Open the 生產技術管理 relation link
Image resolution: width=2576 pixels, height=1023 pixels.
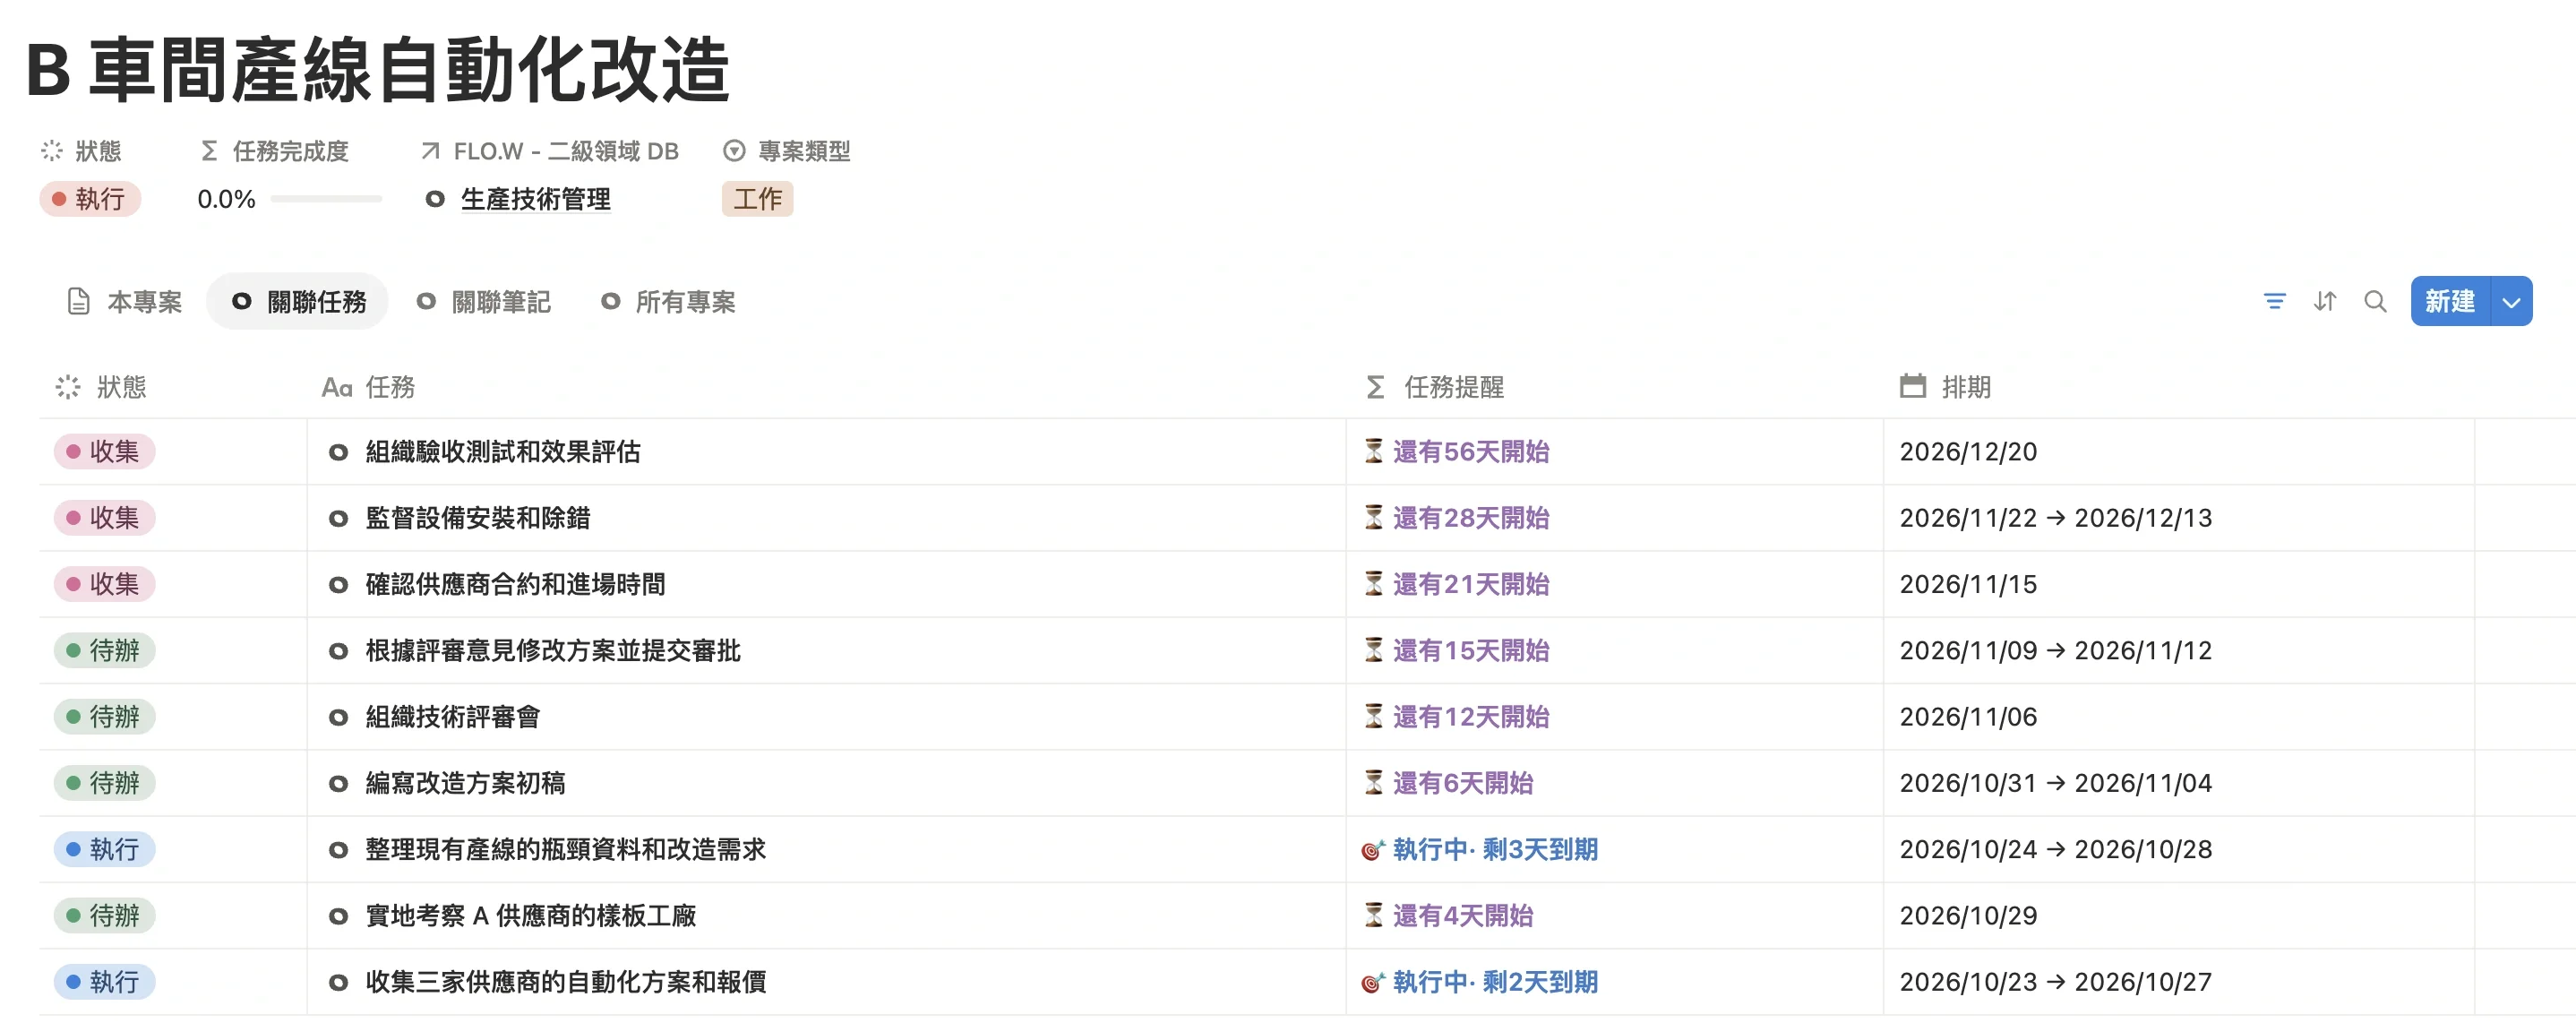(535, 199)
